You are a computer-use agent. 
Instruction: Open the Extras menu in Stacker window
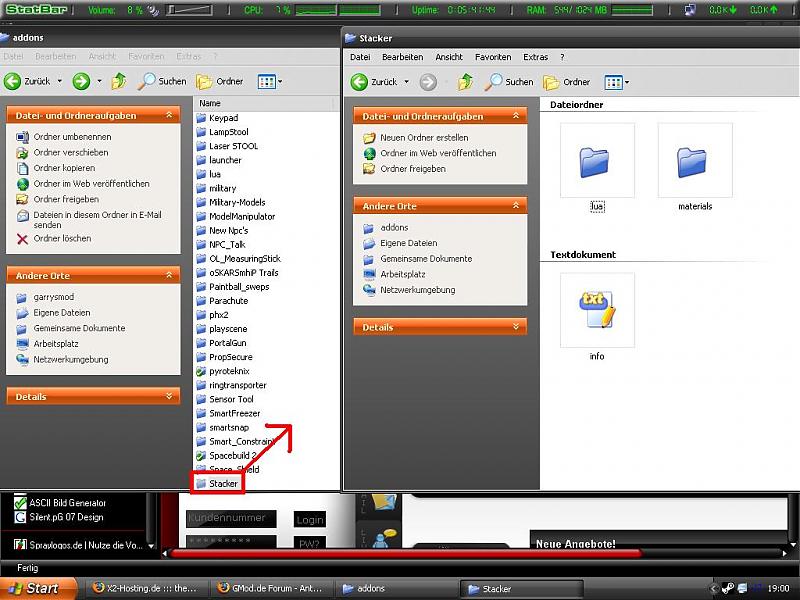535,57
